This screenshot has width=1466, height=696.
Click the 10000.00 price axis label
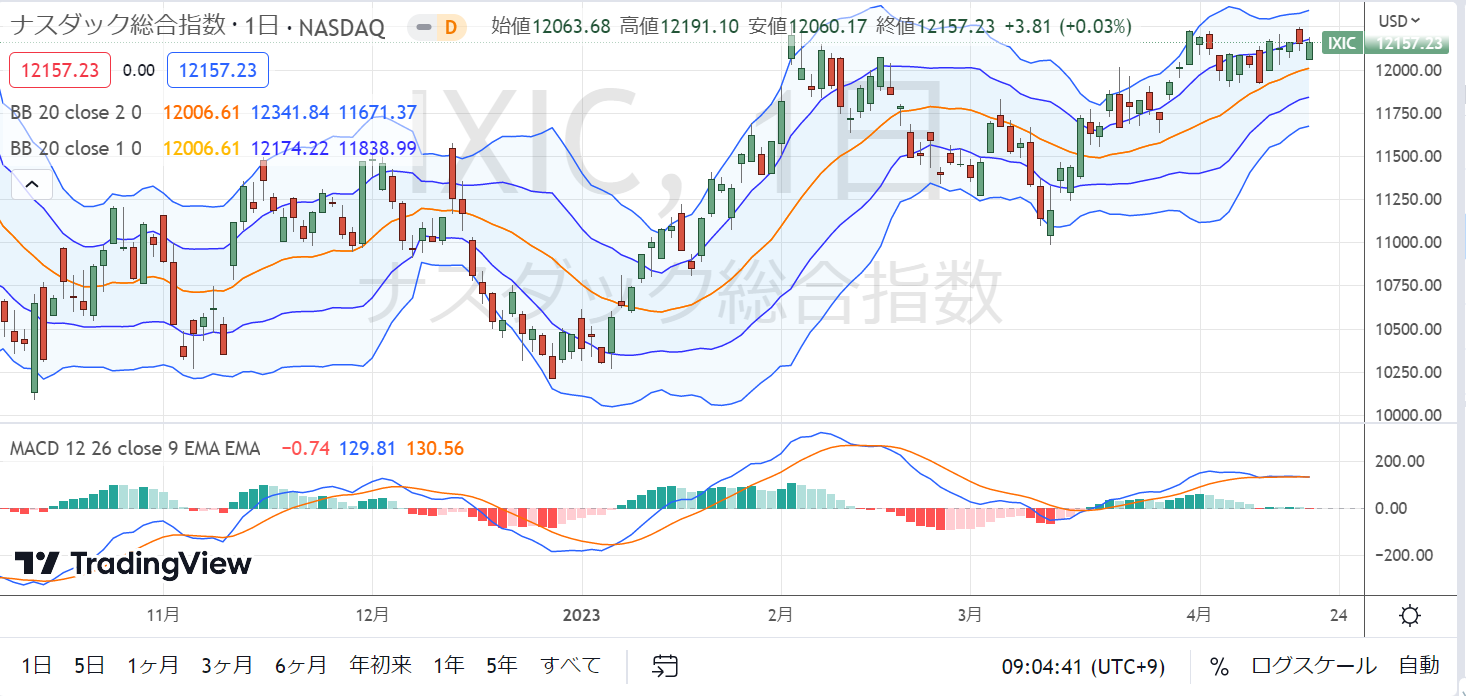coord(1407,415)
